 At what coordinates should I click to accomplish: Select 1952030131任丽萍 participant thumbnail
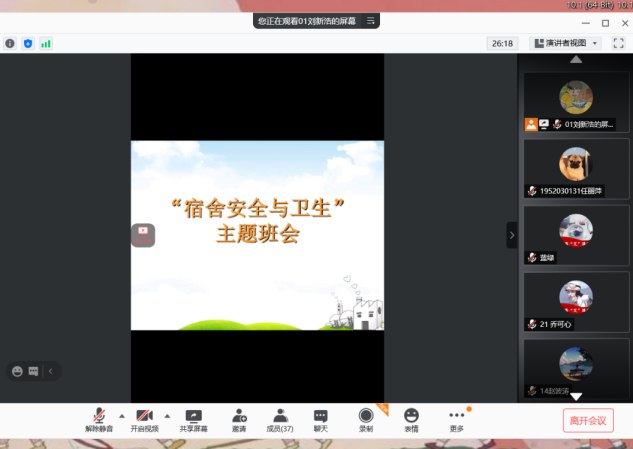point(576,167)
